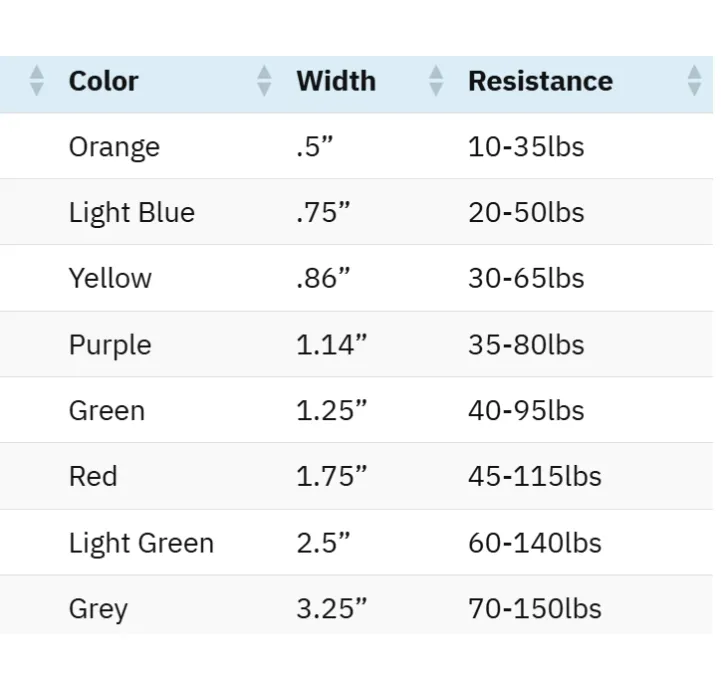Select the Light Green row label
This screenshot has width=728, height=683.
[141, 543]
